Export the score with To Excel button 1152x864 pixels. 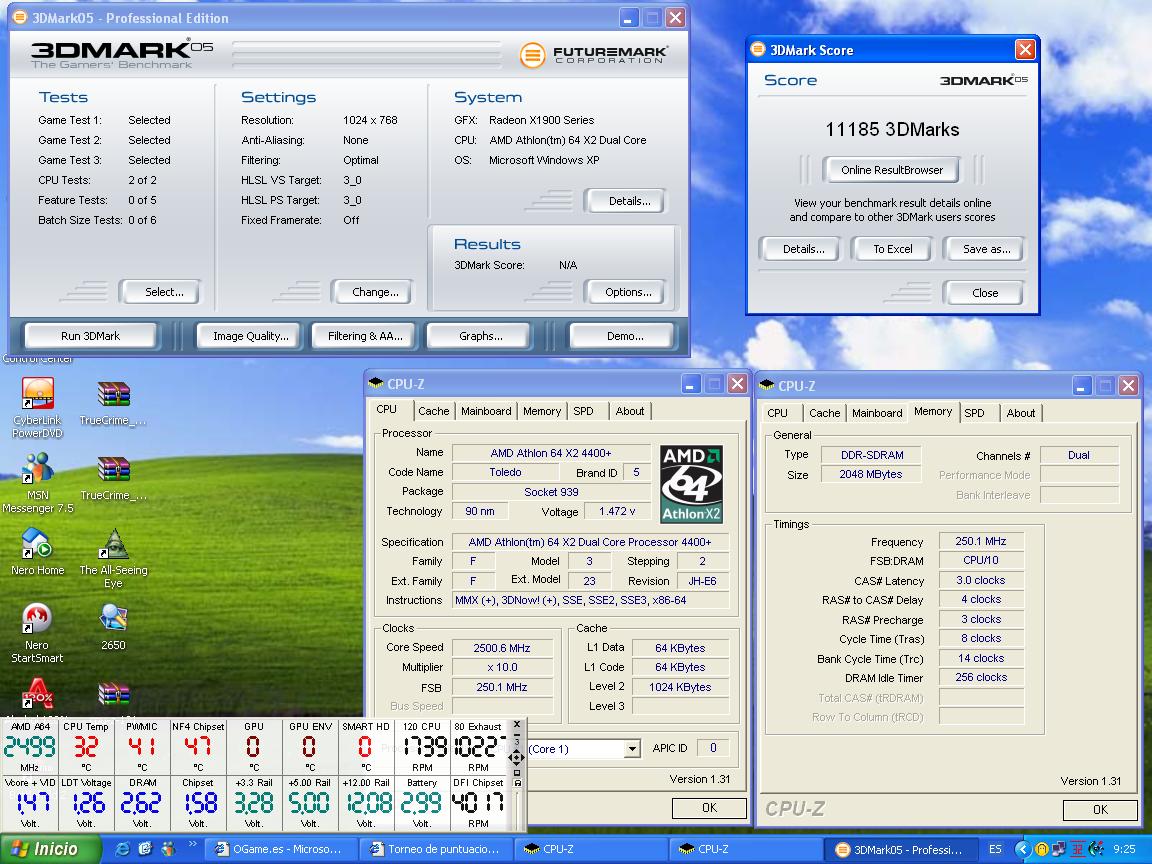pos(892,249)
